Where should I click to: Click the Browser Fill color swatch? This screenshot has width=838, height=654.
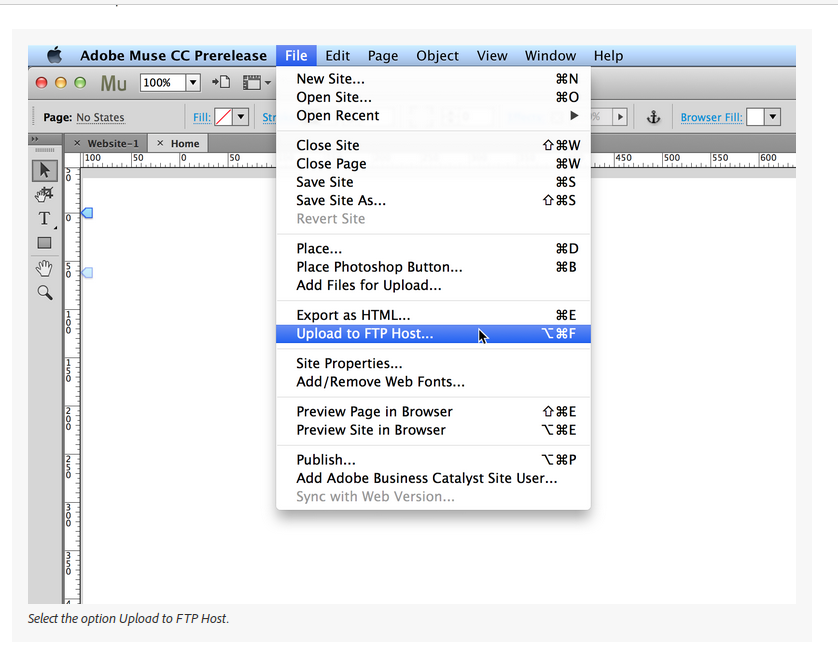coord(755,116)
